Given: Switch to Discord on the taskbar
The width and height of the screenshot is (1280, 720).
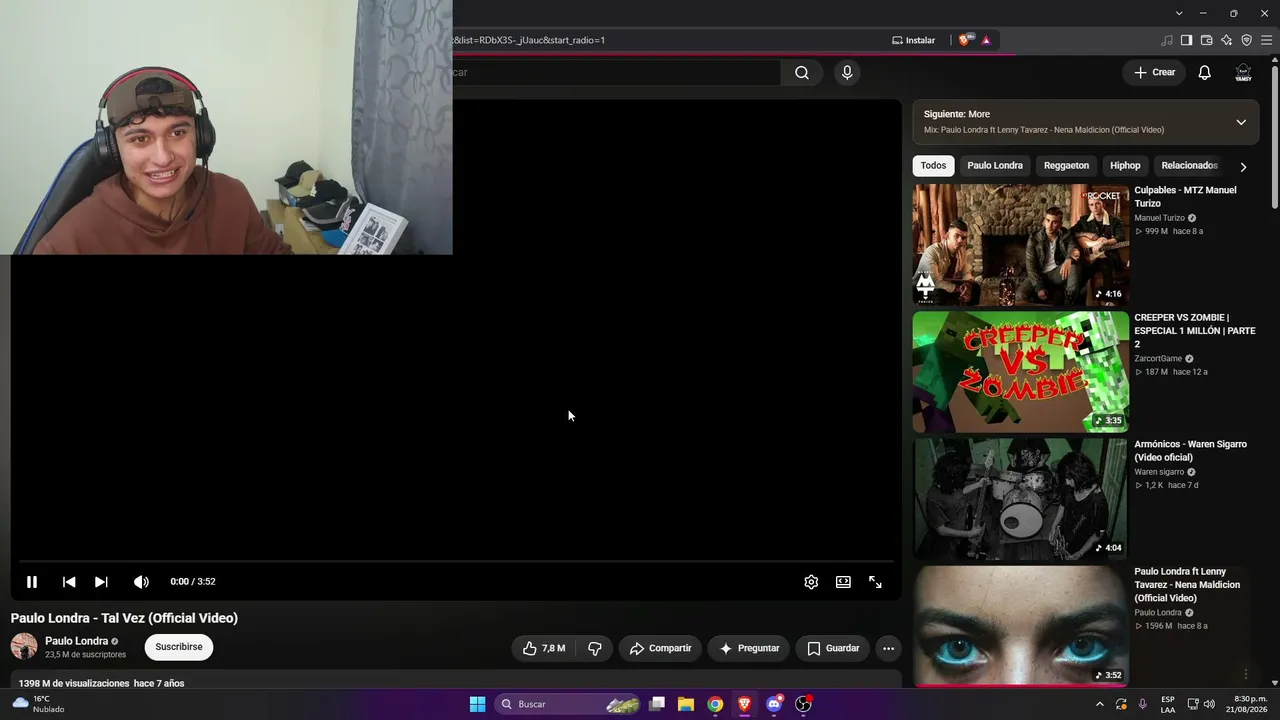Looking at the screenshot, I should [773, 704].
